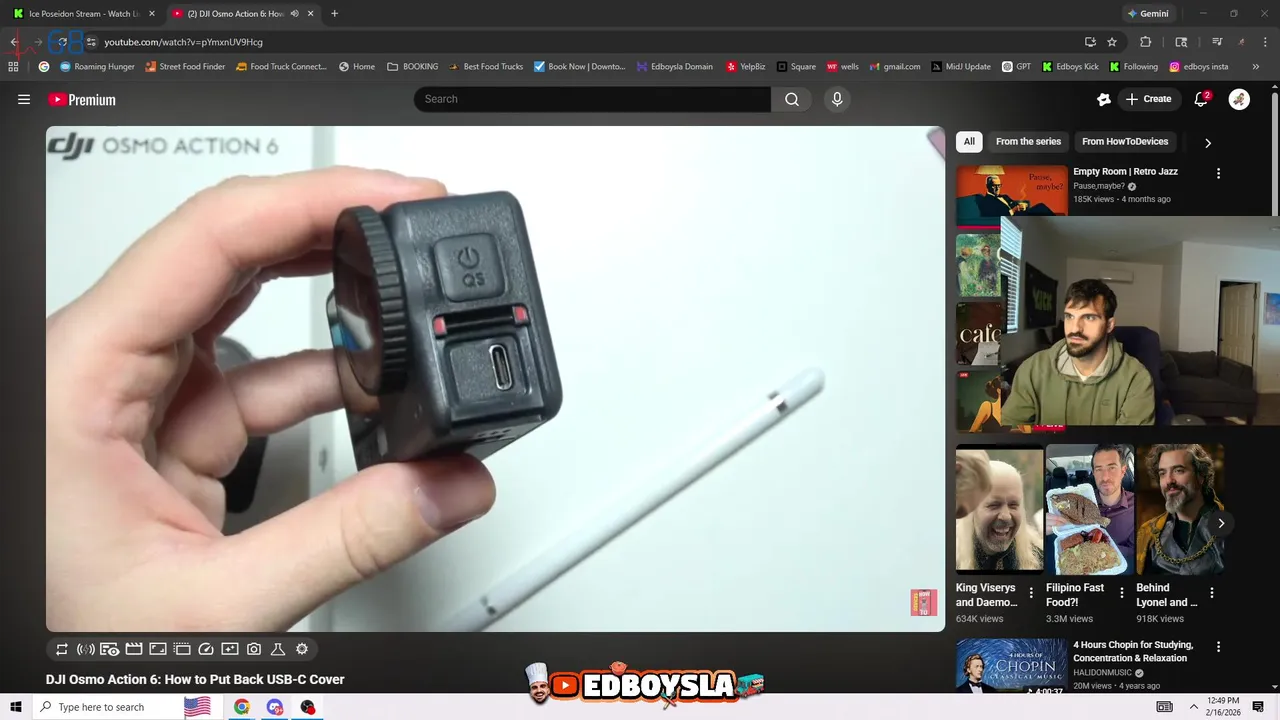1280x720 pixels.
Task: Open Street Food Finder bookmark
Action: (x=185, y=67)
